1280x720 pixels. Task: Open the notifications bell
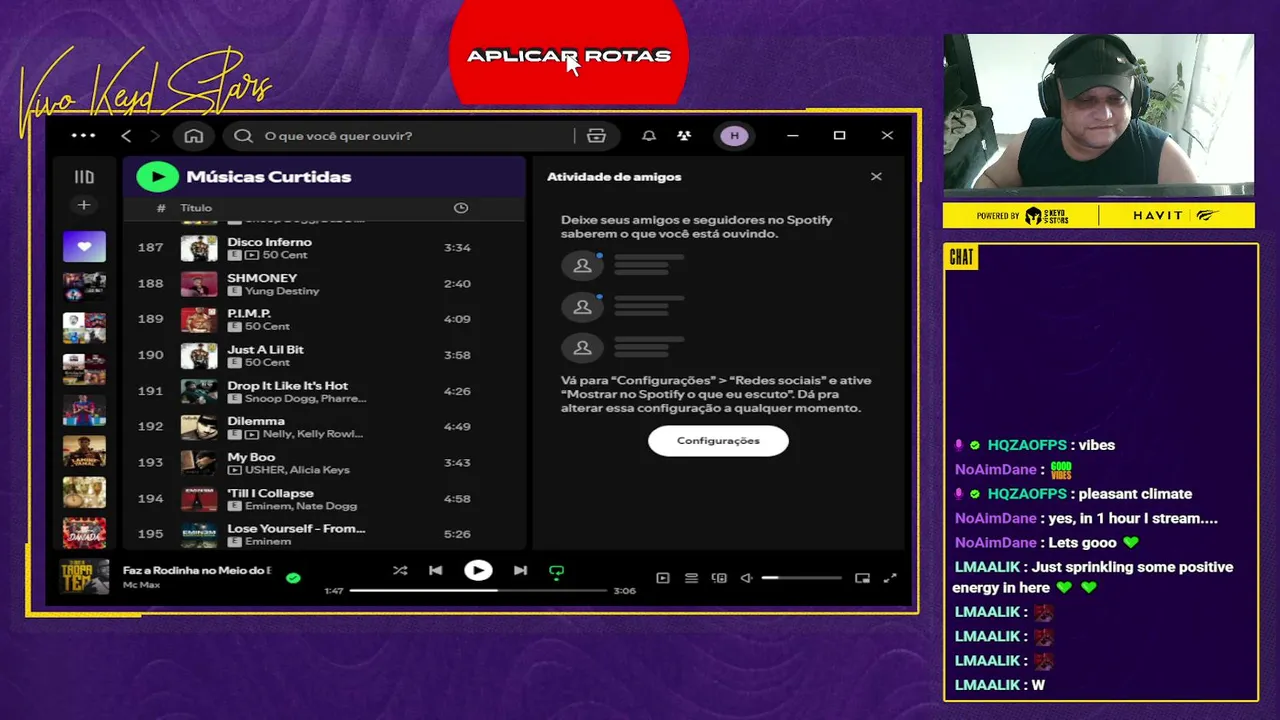(x=648, y=136)
